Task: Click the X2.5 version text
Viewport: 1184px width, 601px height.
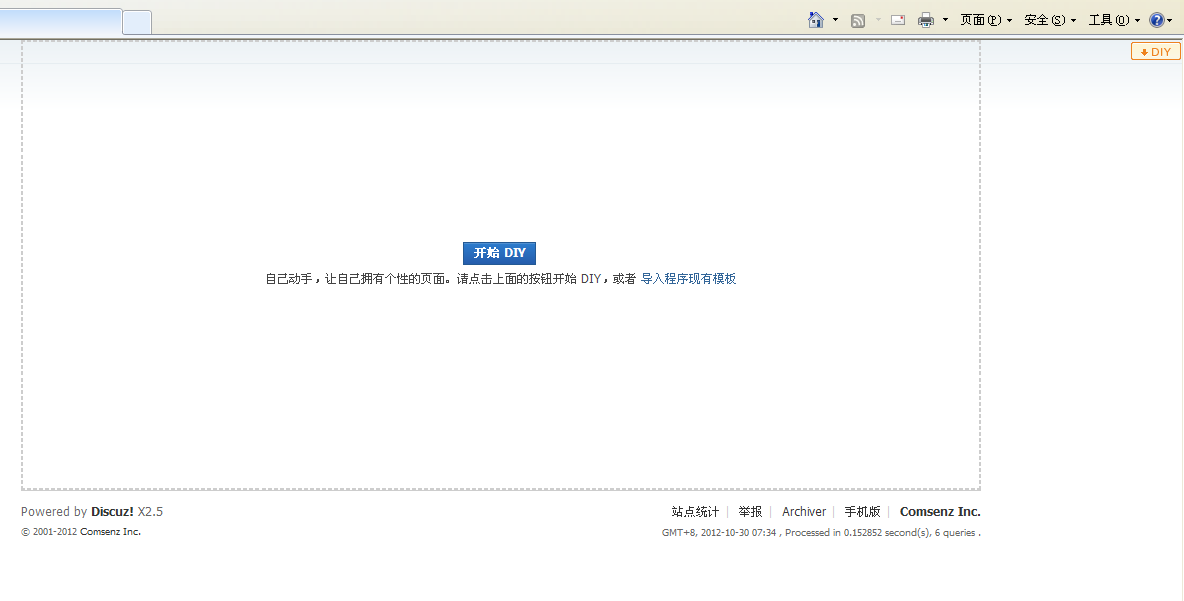Action: [150, 511]
